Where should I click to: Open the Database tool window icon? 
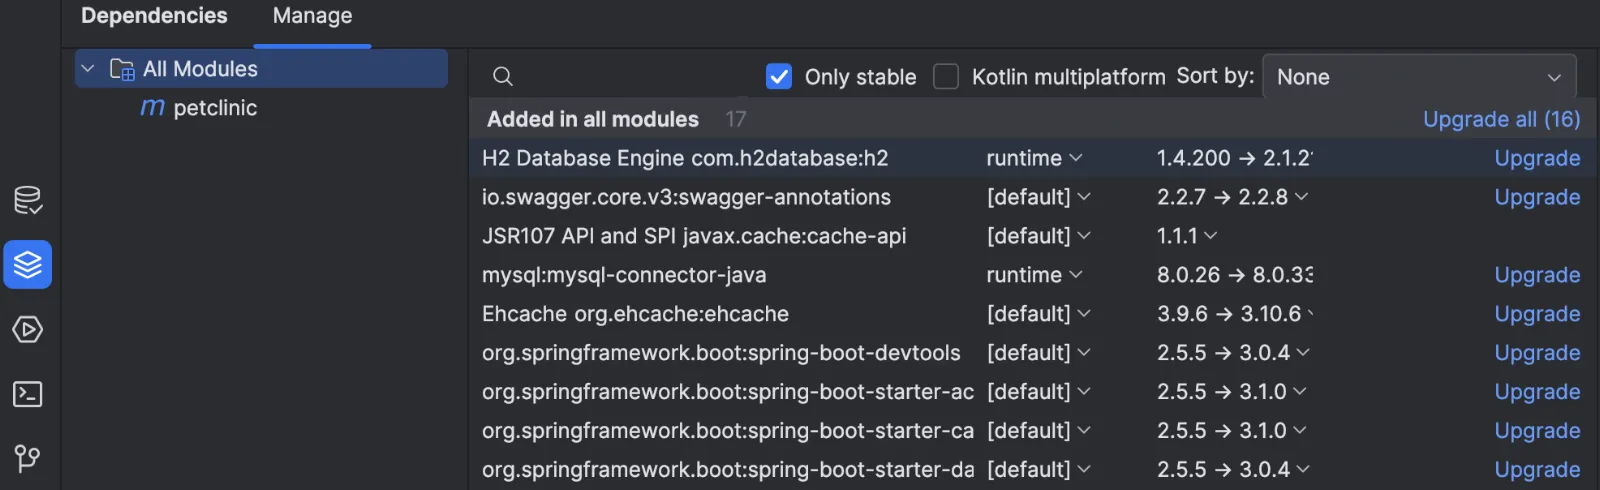pyautogui.click(x=28, y=200)
